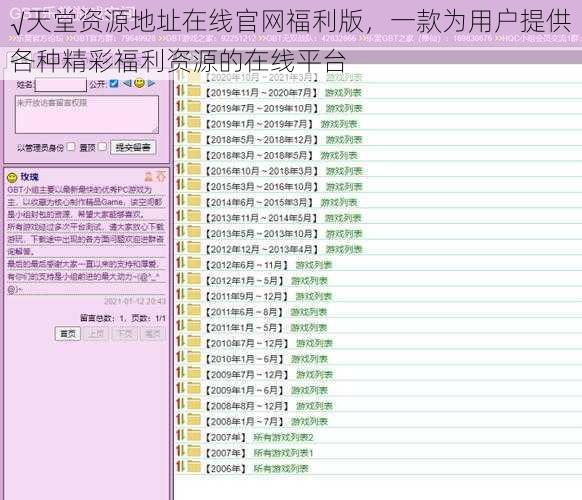Open folder icon for 2009年1月～6月
The image size is (582, 500).
tap(194, 389)
